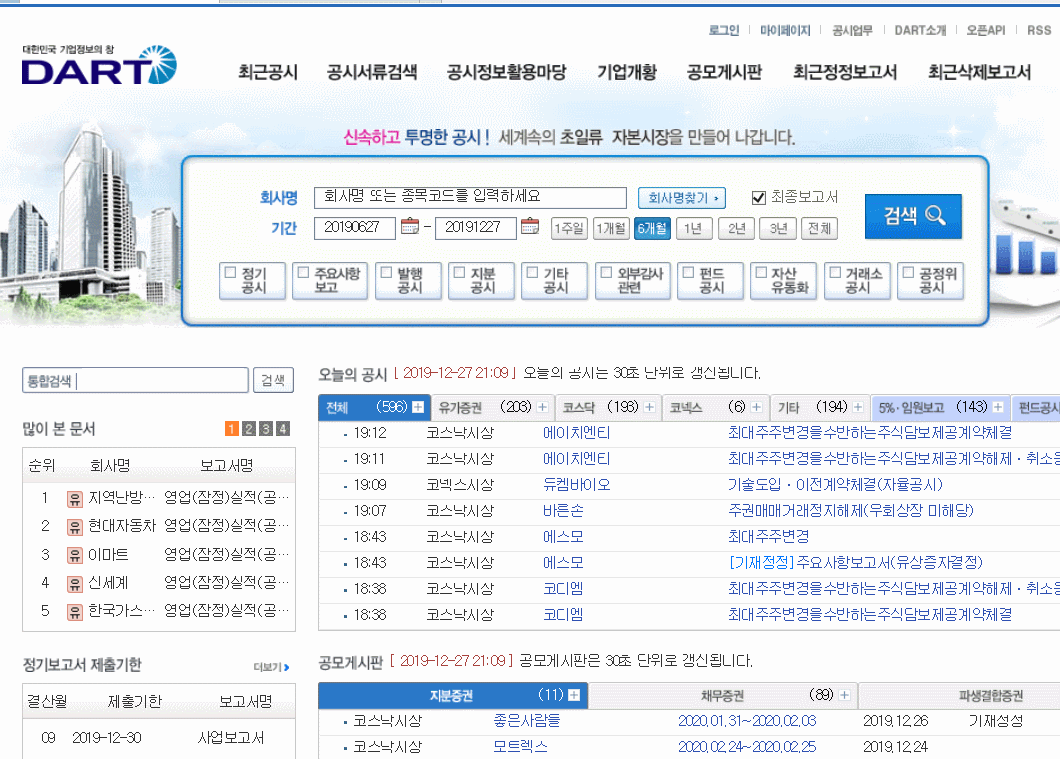Check the 거래소공시 filter box

(x=836, y=272)
